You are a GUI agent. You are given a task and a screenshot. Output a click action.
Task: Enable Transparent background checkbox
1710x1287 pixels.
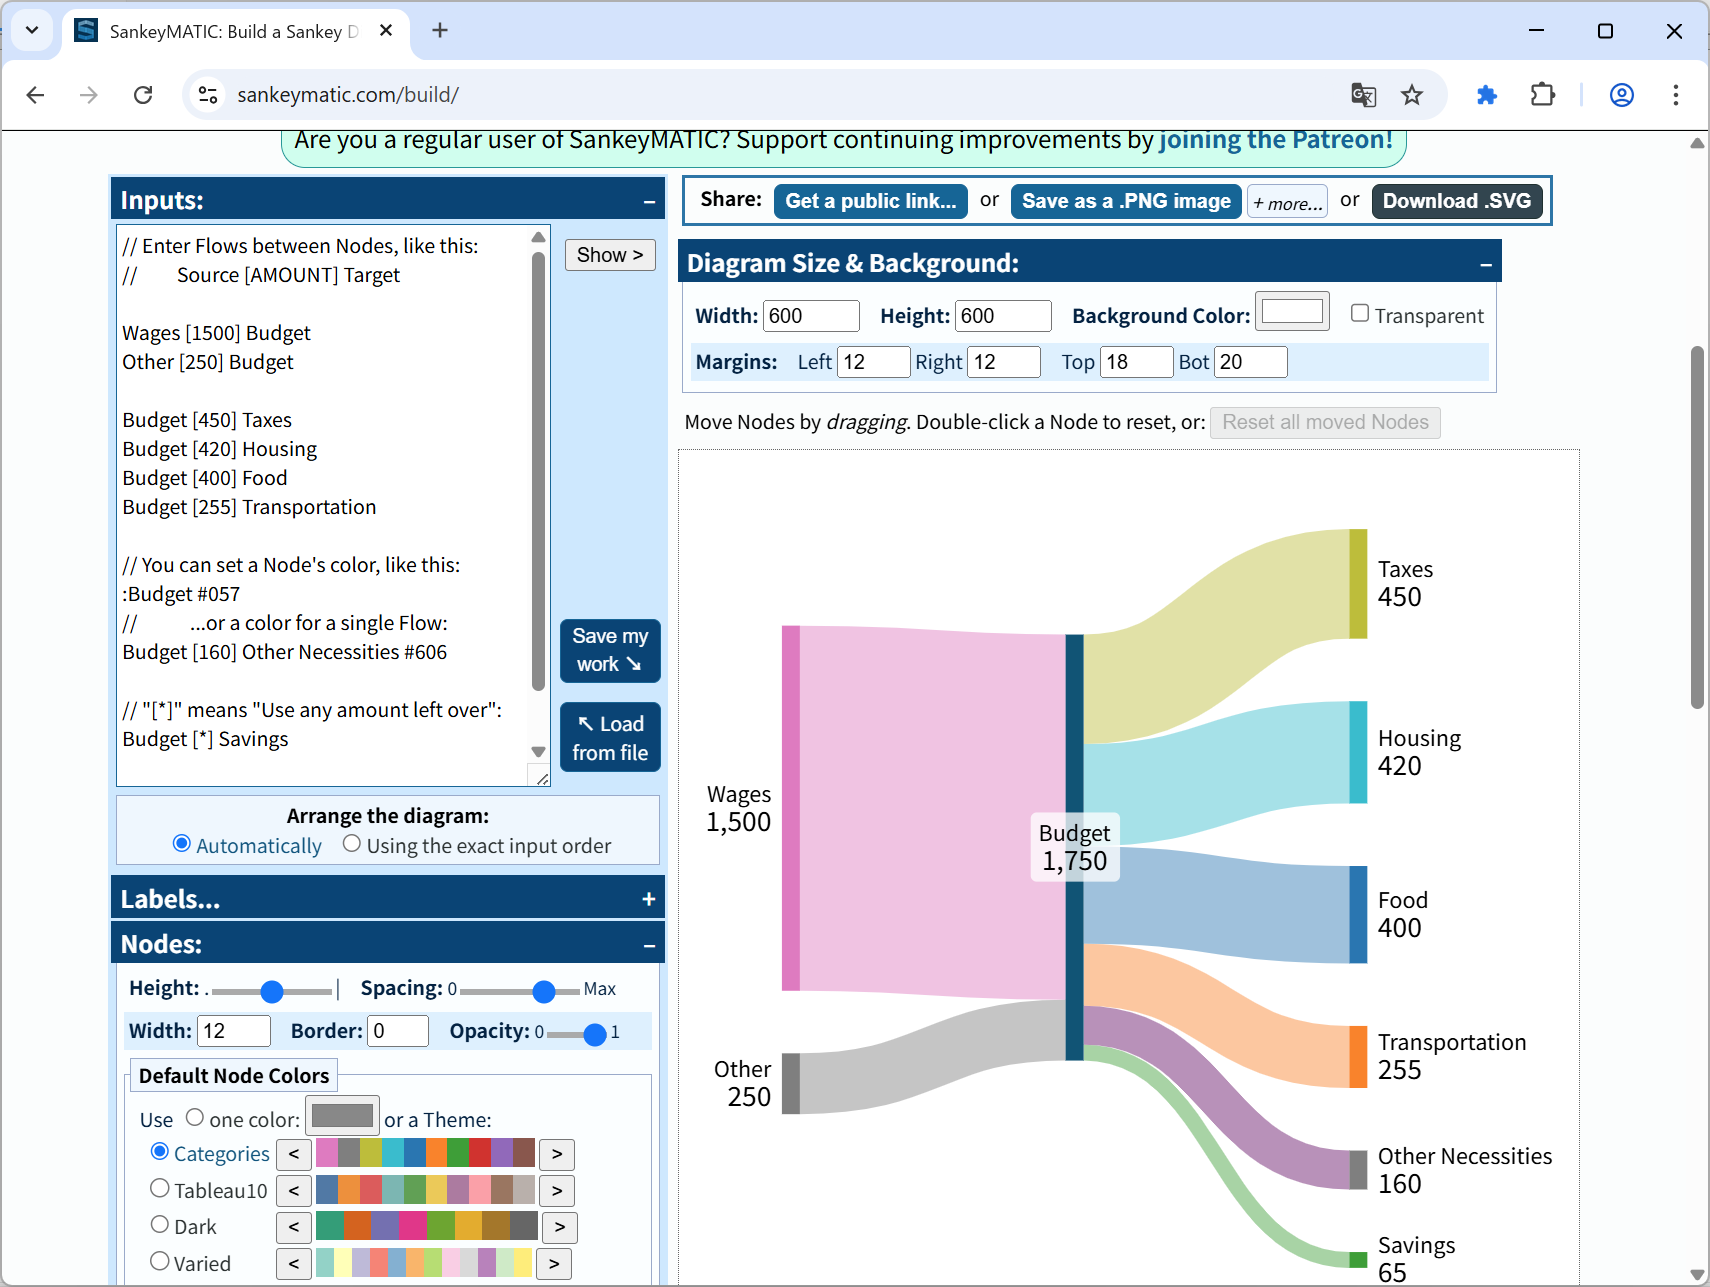pyautogui.click(x=1360, y=314)
